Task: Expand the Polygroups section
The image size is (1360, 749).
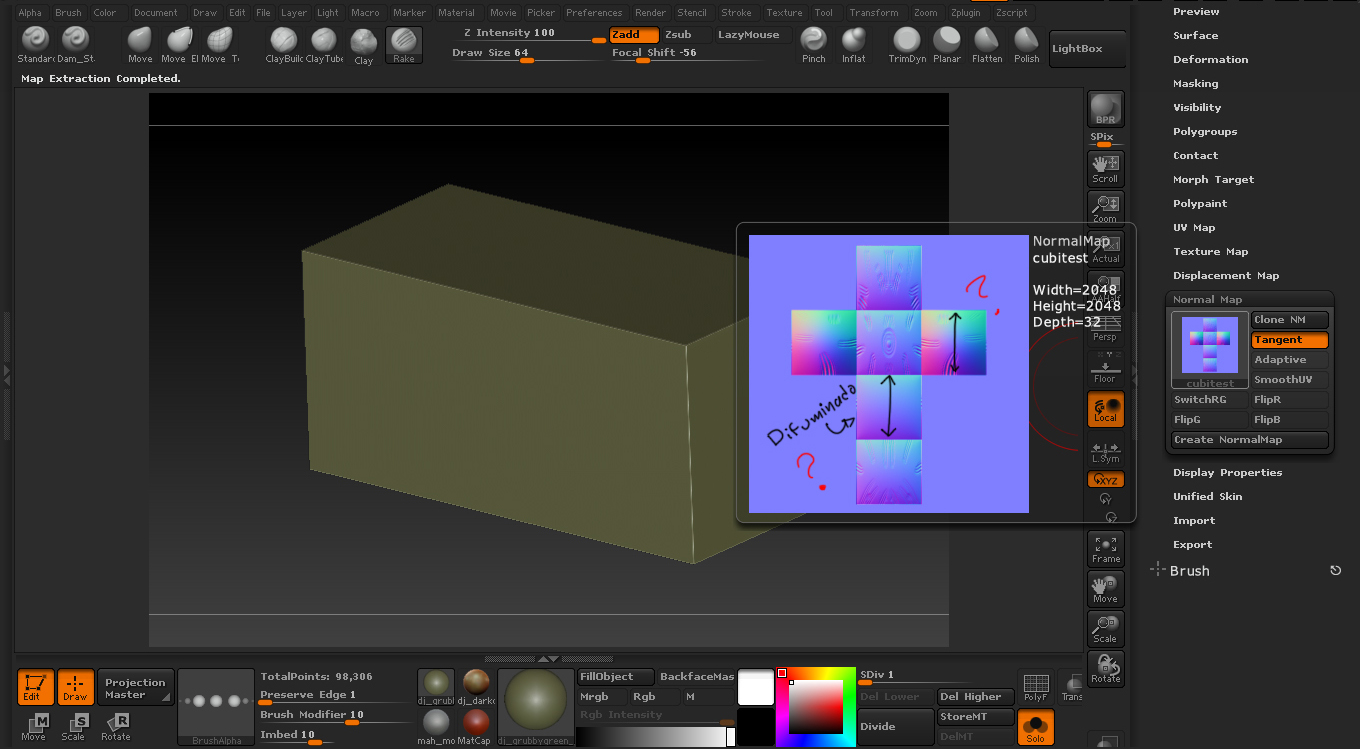Action: (1205, 132)
